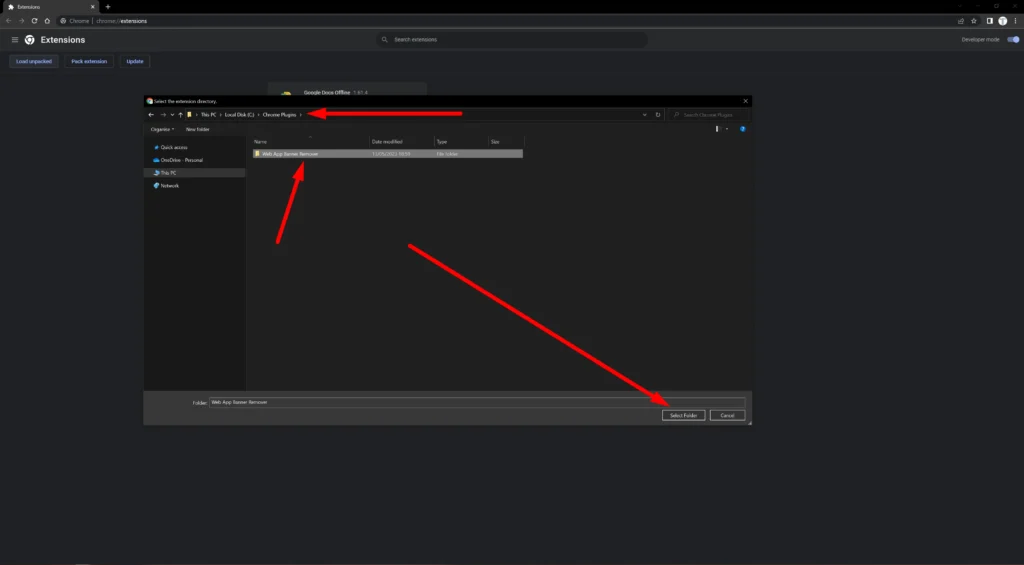Toggle the Developer mode switch

coord(1013,40)
